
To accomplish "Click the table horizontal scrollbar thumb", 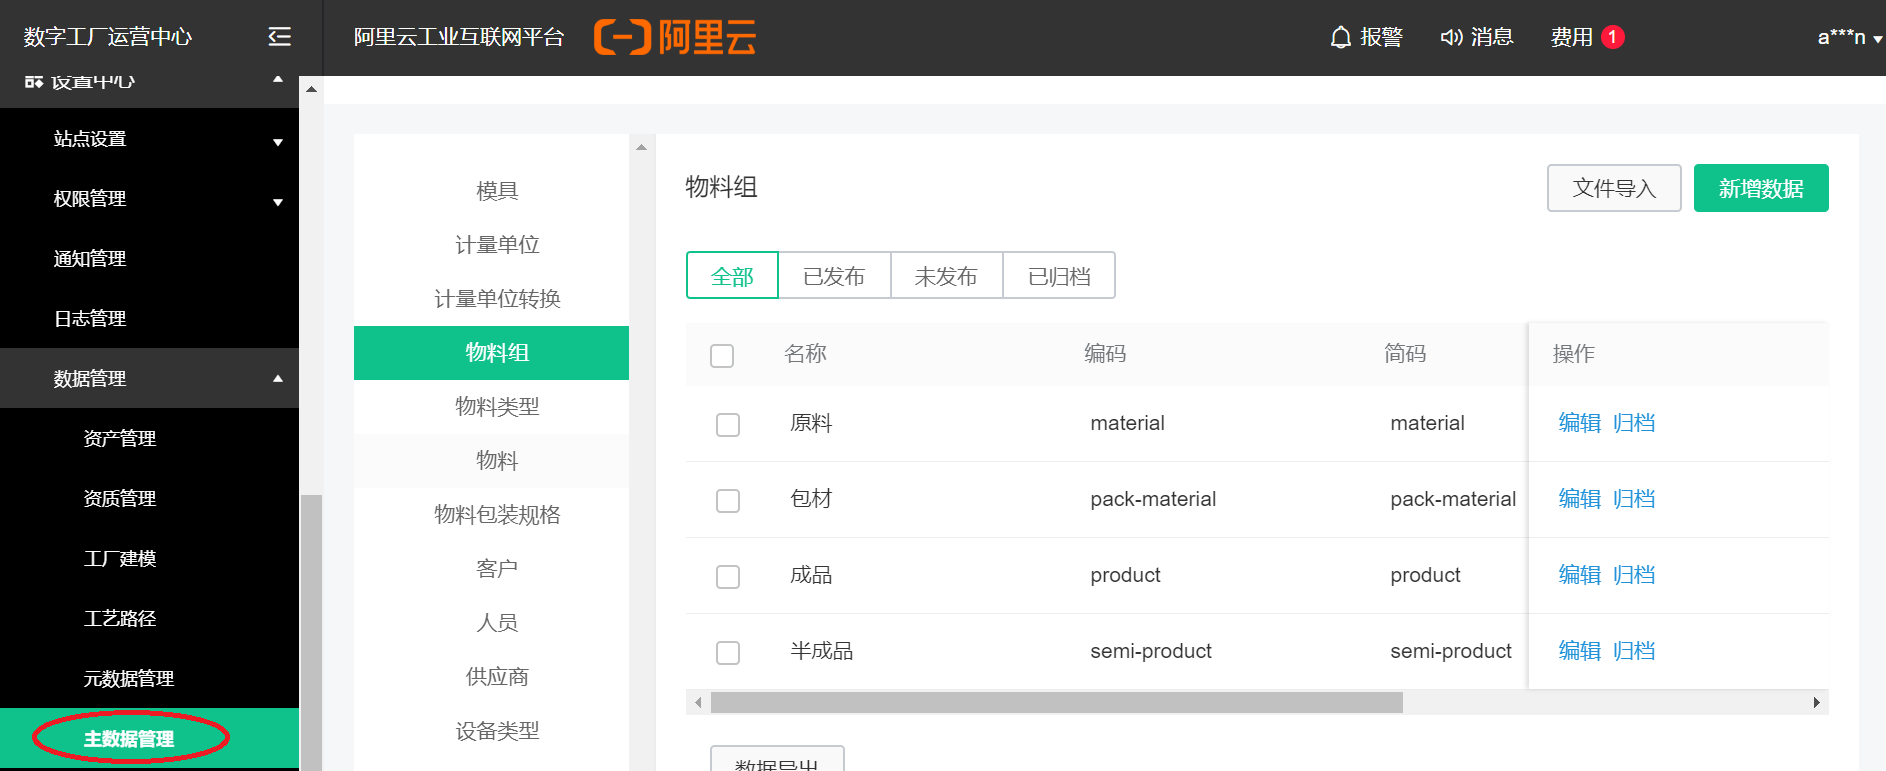I will pos(1057,702).
